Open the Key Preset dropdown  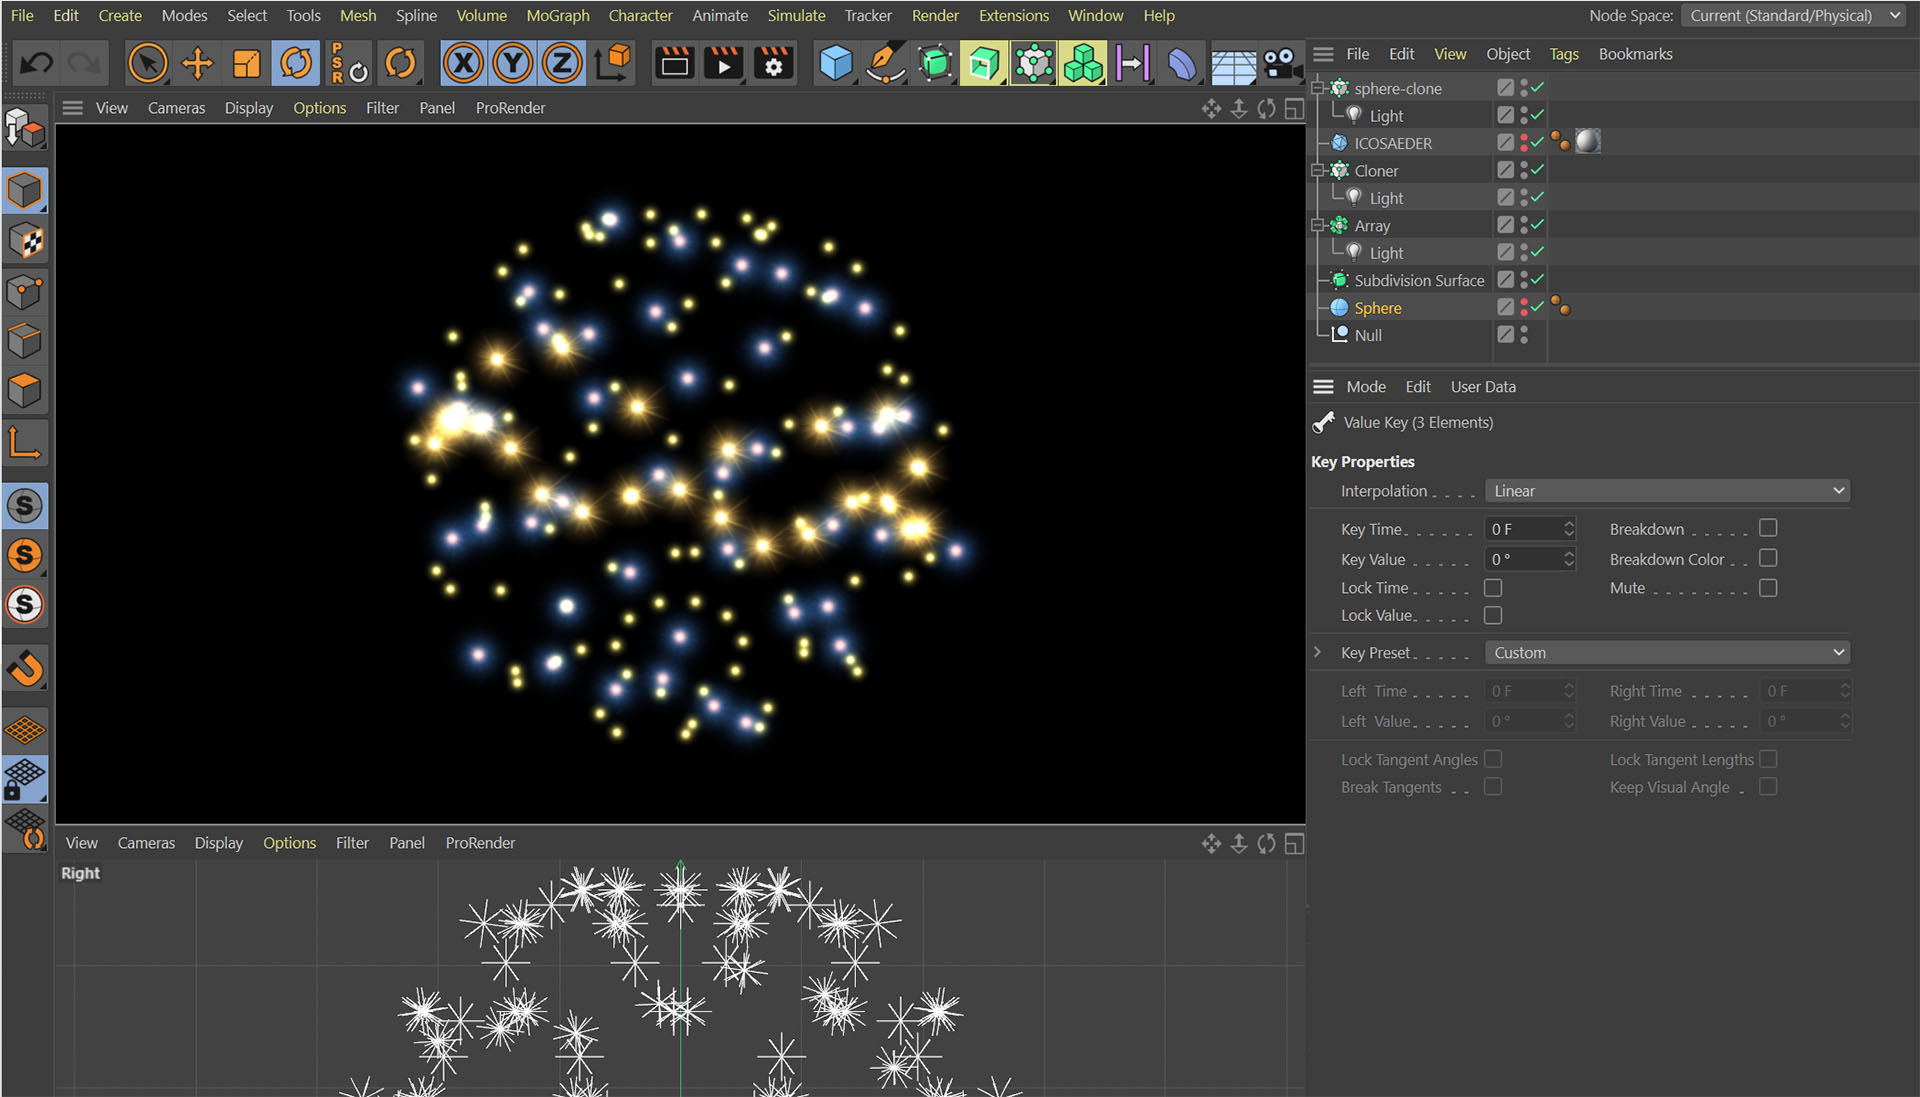pyautogui.click(x=1666, y=653)
